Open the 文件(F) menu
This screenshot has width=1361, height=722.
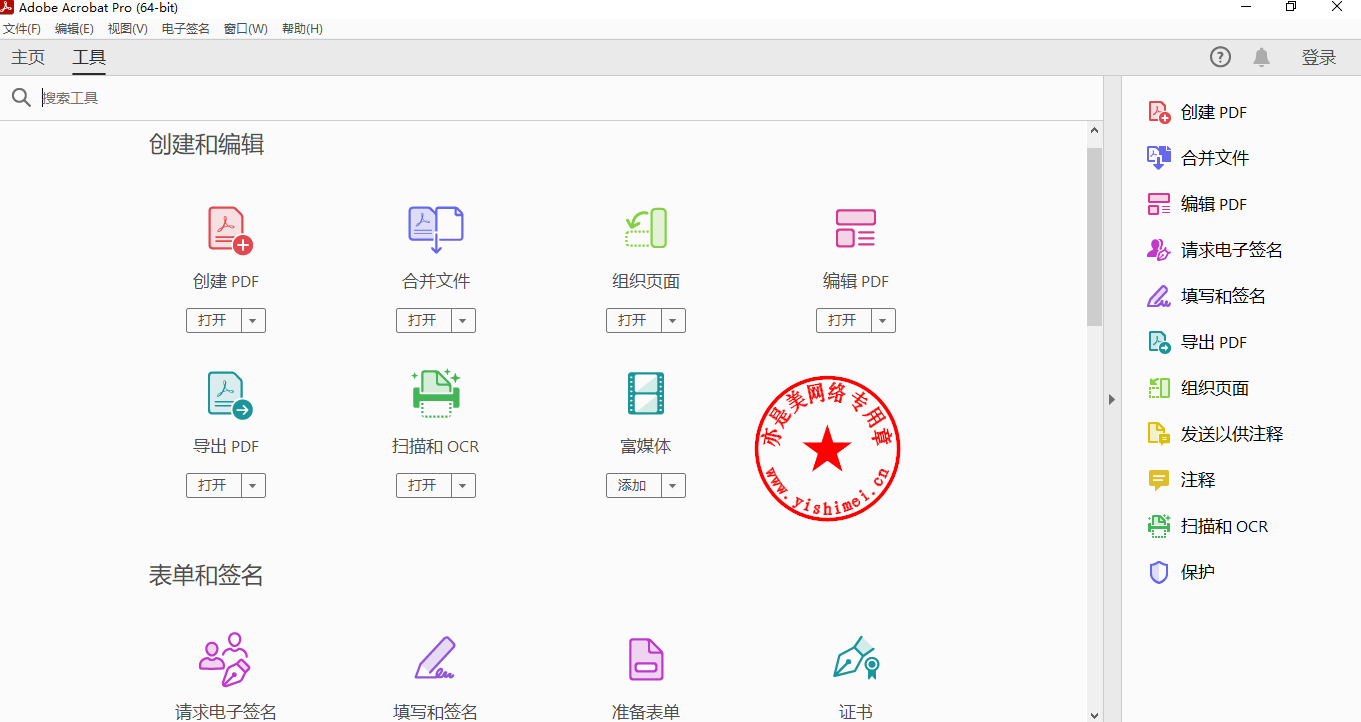tap(22, 29)
